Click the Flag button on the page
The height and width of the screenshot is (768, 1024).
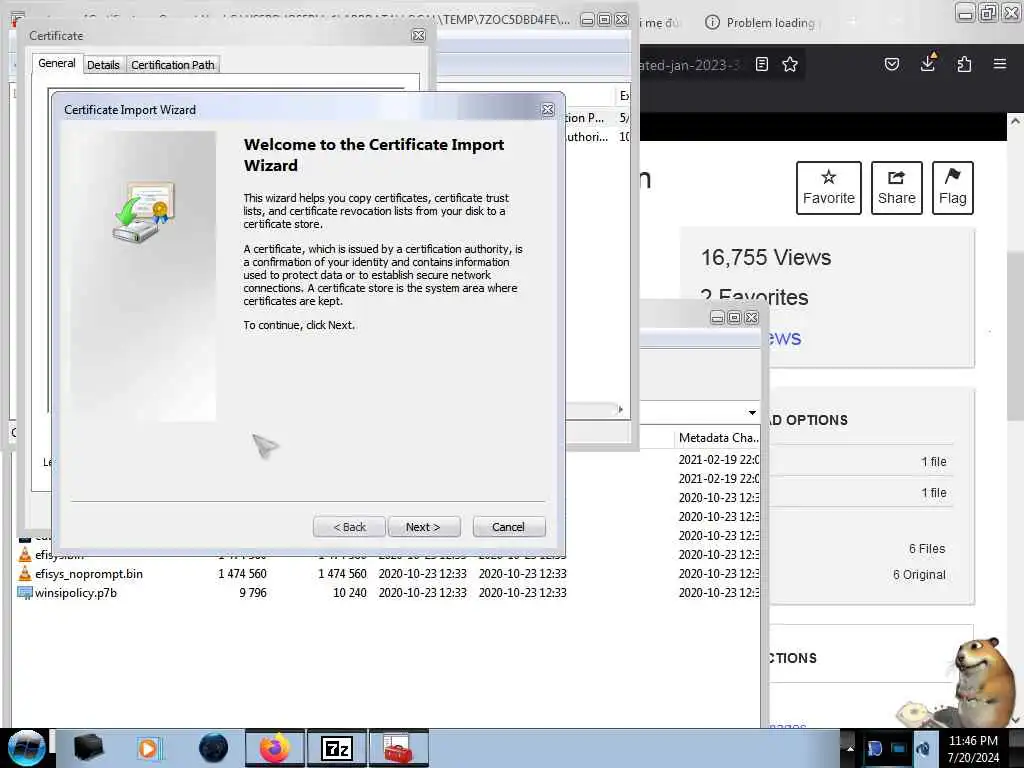point(953,188)
